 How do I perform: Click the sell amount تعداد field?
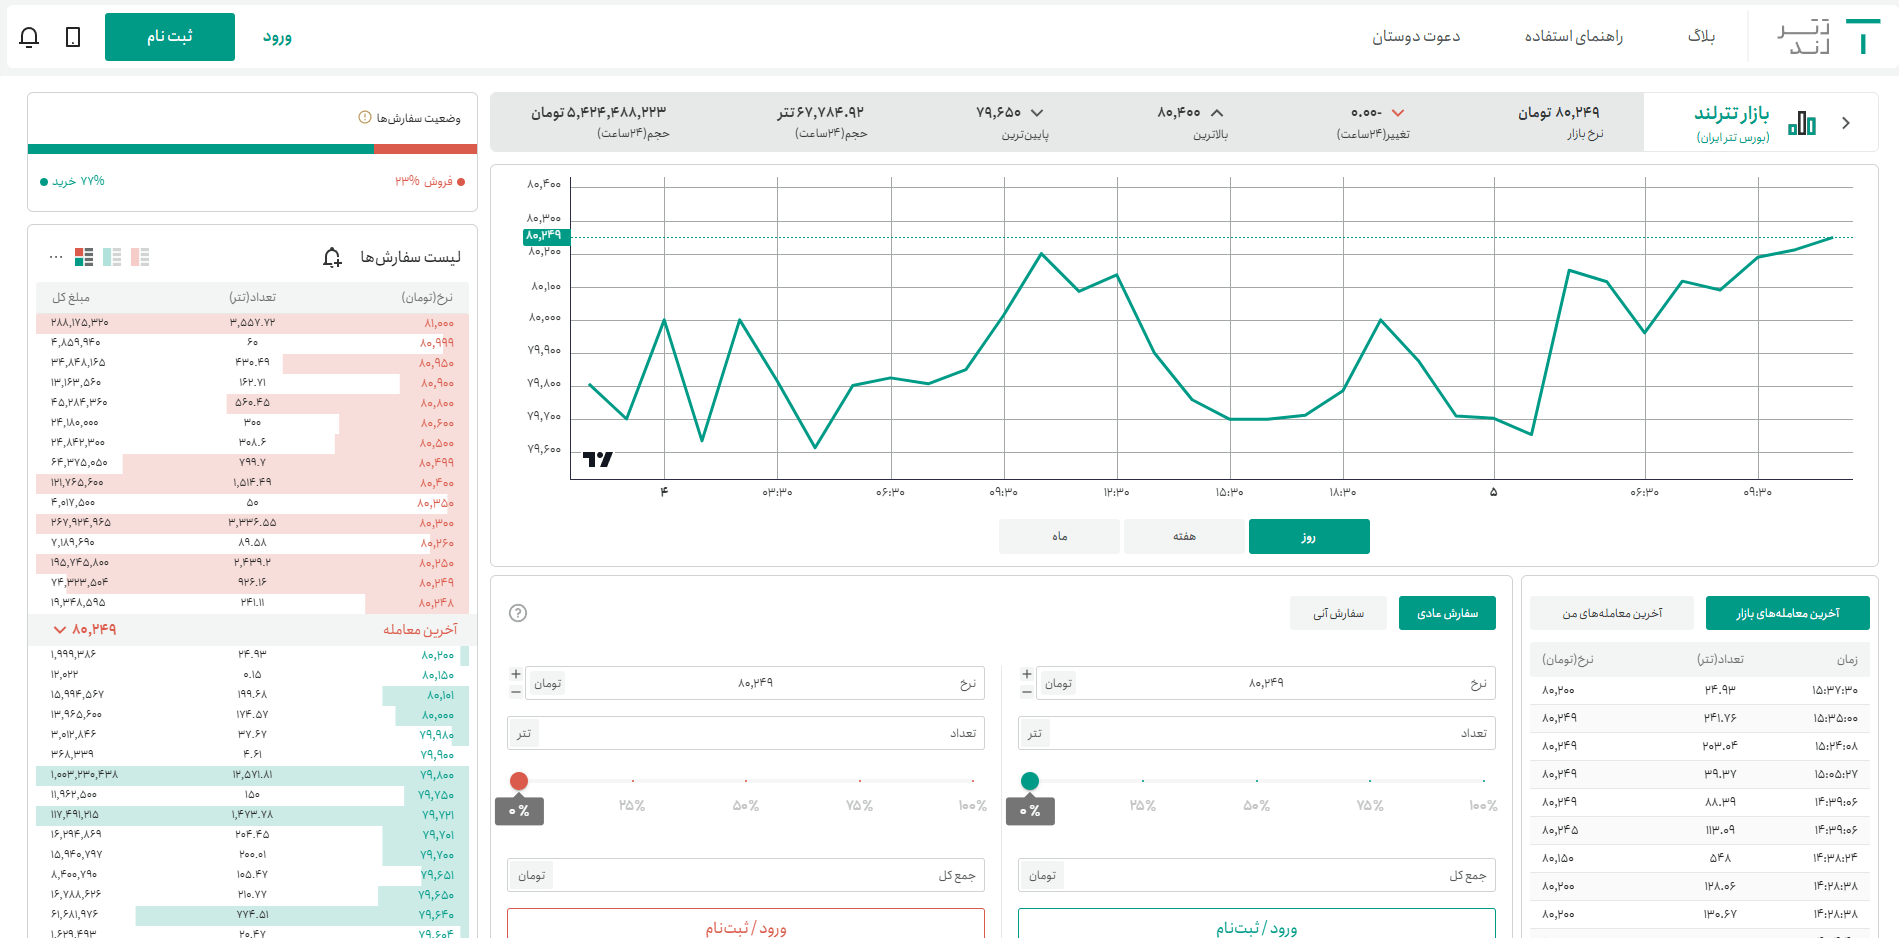(746, 733)
